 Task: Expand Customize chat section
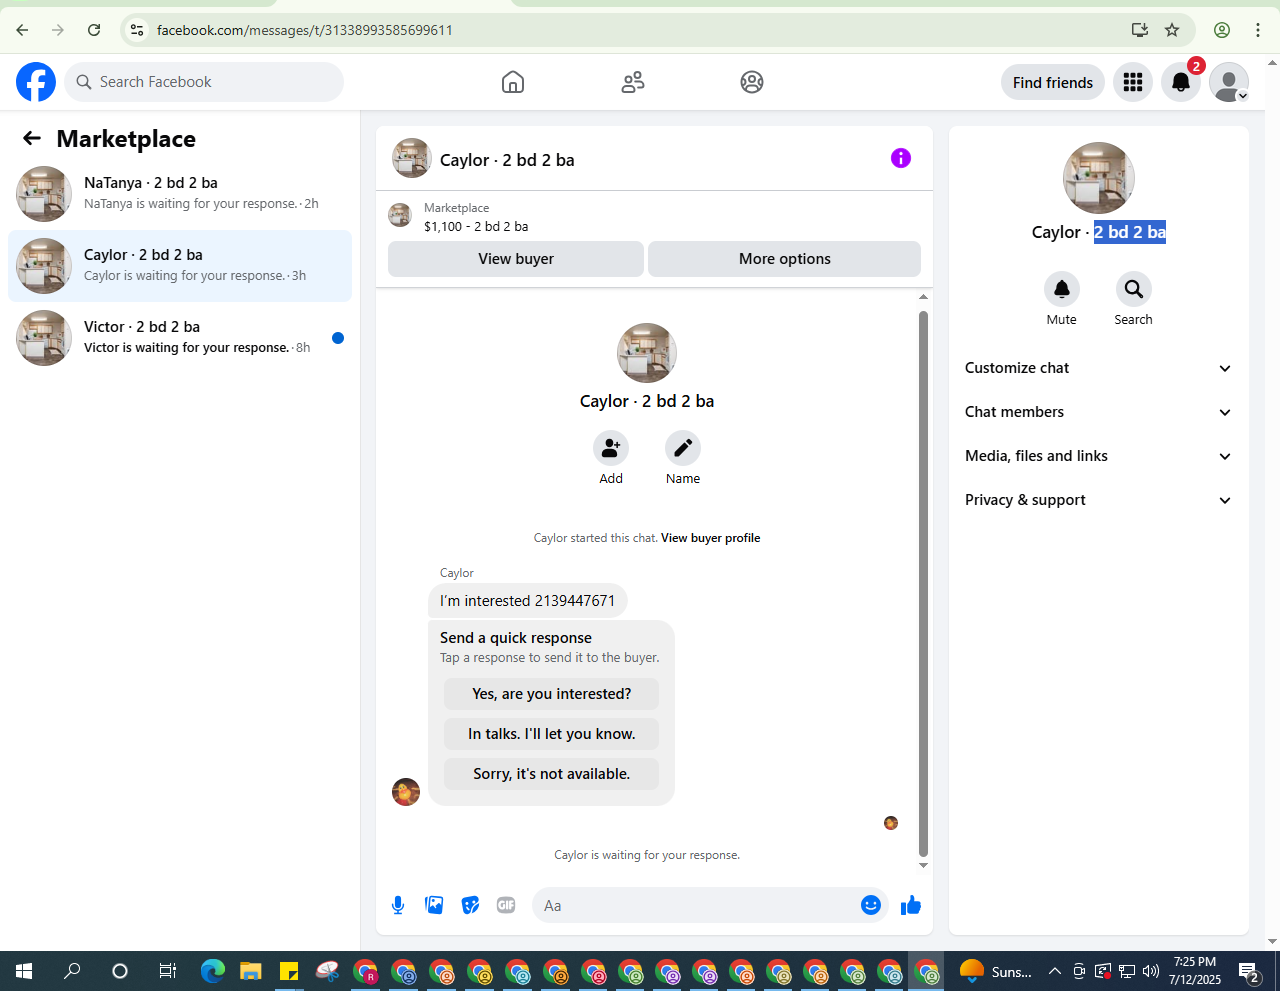(x=1098, y=368)
